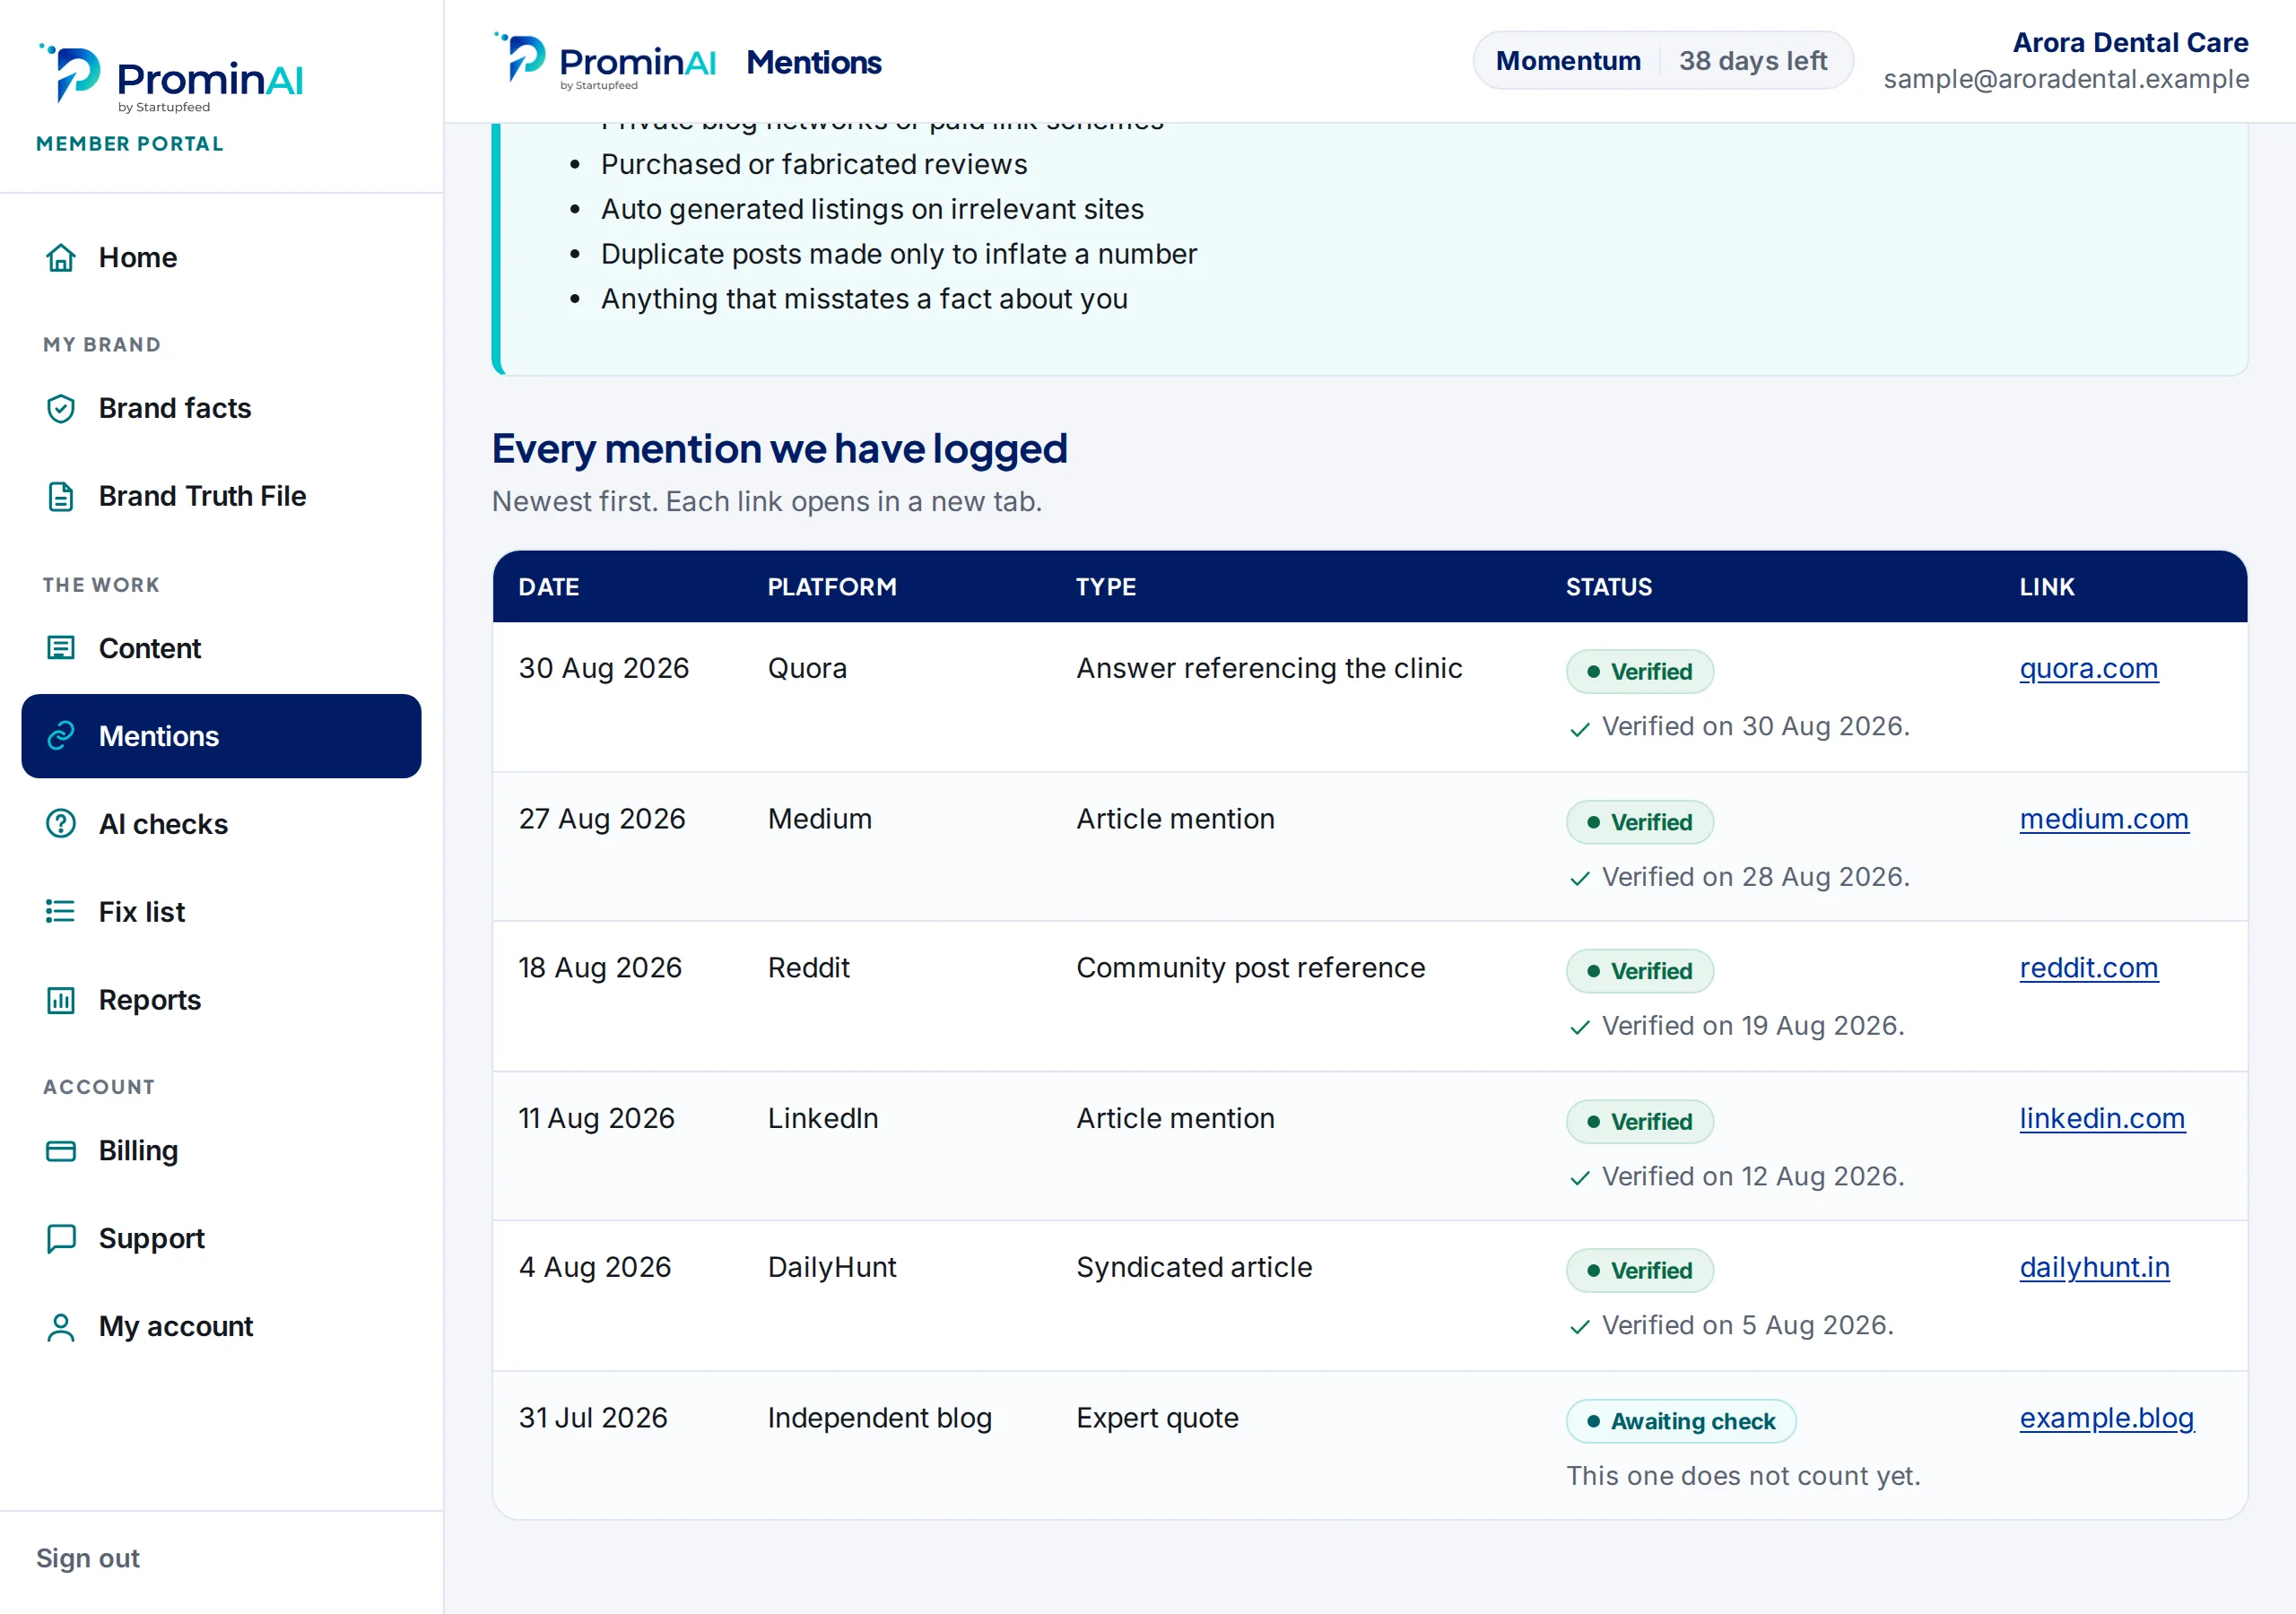Click the Verified badge in the DailyHunt row
The image size is (2296, 1614).
pos(1639,1271)
